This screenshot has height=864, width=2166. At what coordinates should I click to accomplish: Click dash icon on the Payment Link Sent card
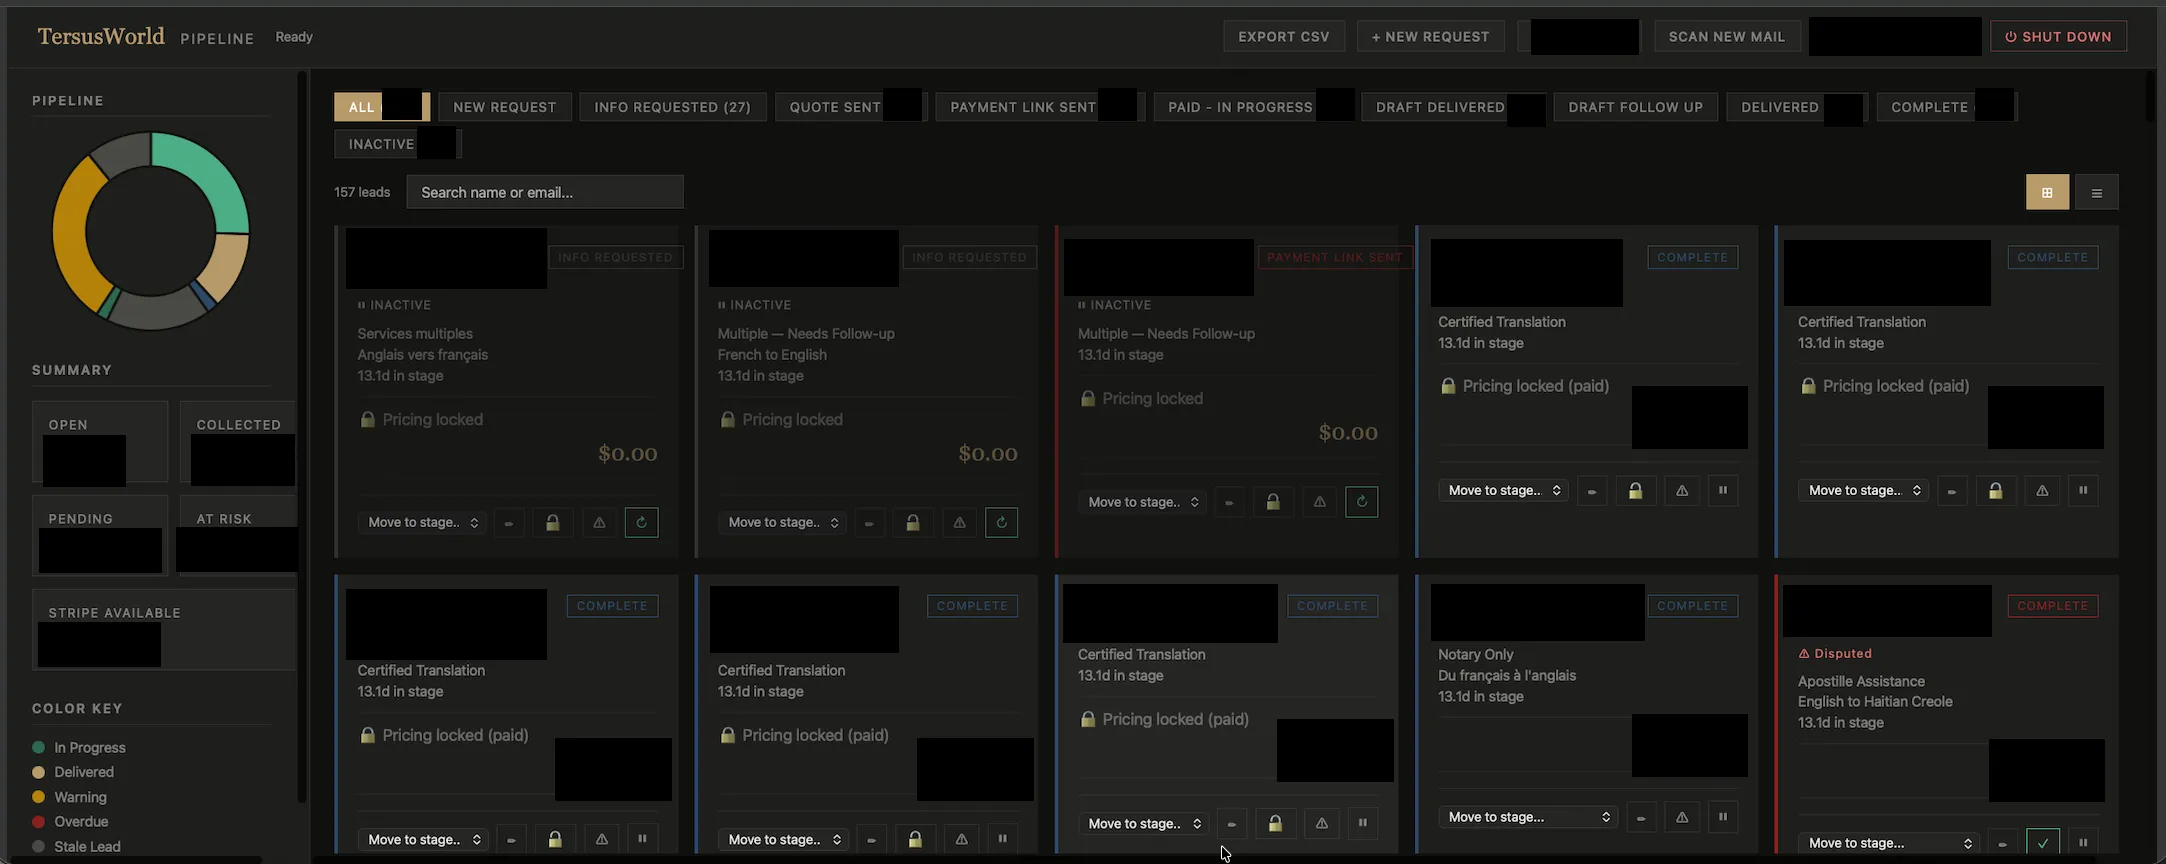coord(1229,502)
